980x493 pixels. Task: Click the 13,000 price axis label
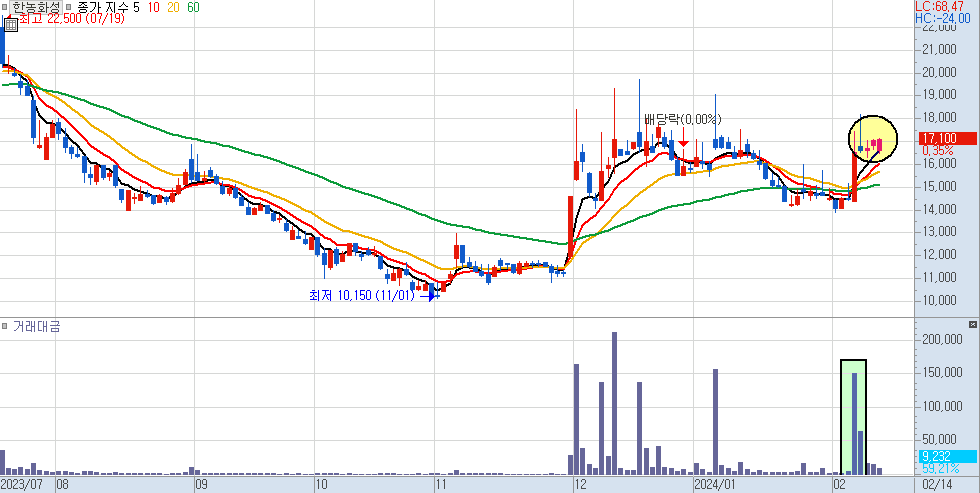coord(939,231)
